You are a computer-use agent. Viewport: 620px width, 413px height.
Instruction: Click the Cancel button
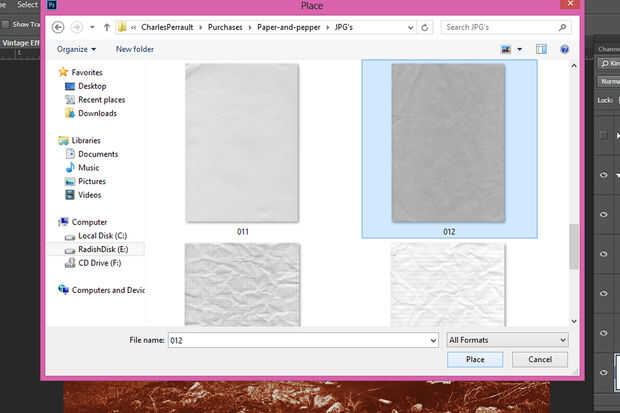(x=540, y=360)
